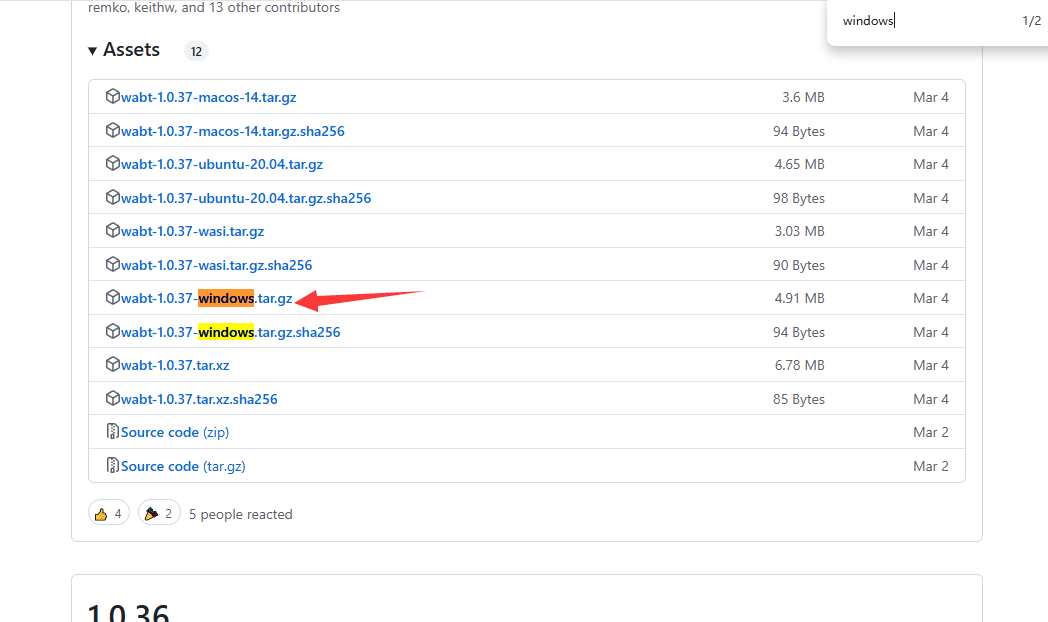Click package icon for the highlighted windows.tar.gz asset
1048x622 pixels.
(113, 298)
